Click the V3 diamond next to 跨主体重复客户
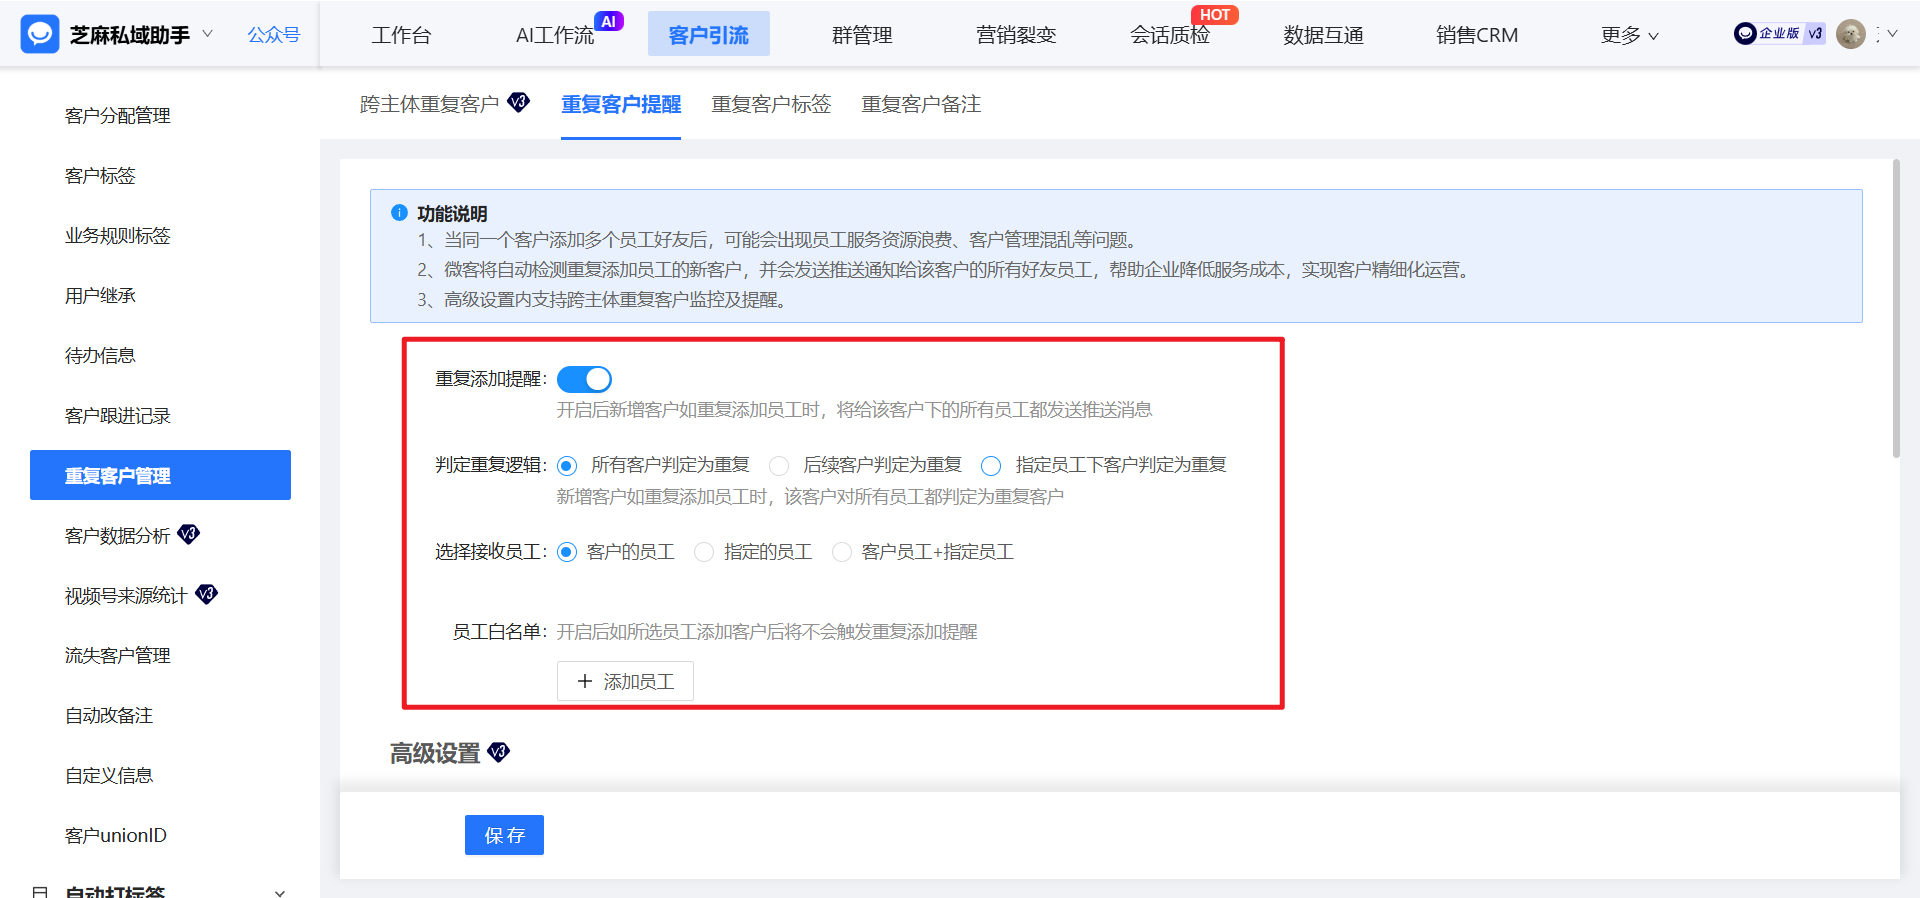The width and height of the screenshot is (1920, 898). click(x=518, y=102)
